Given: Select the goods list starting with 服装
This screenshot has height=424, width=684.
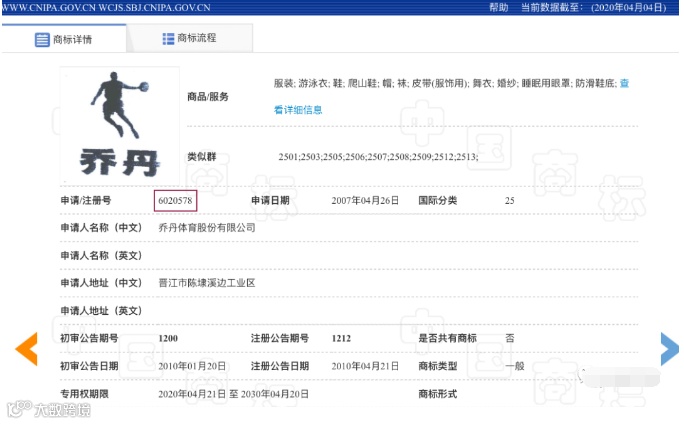Looking at the screenshot, I should pyautogui.click(x=445, y=83).
